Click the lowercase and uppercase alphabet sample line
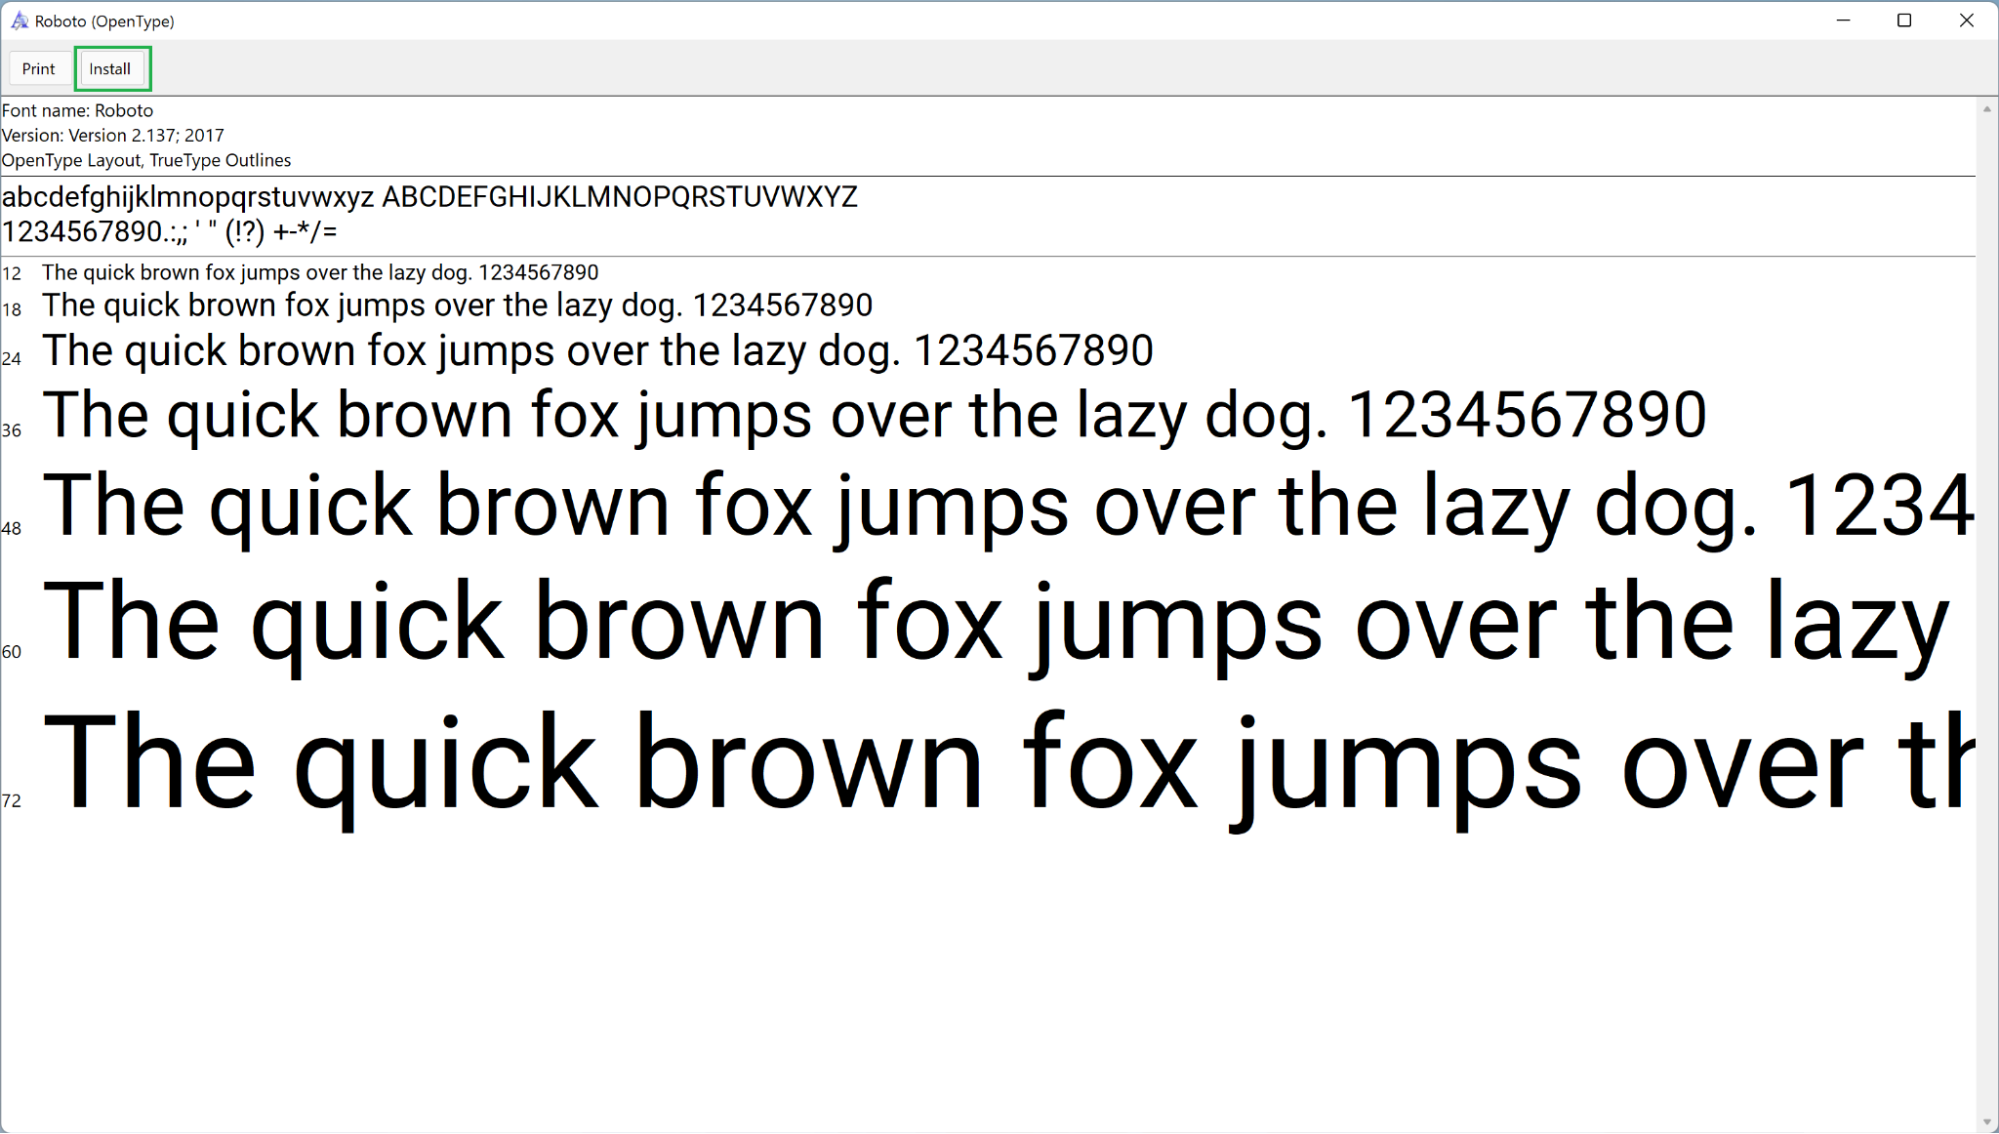This screenshot has width=1999, height=1134. pos(430,197)
